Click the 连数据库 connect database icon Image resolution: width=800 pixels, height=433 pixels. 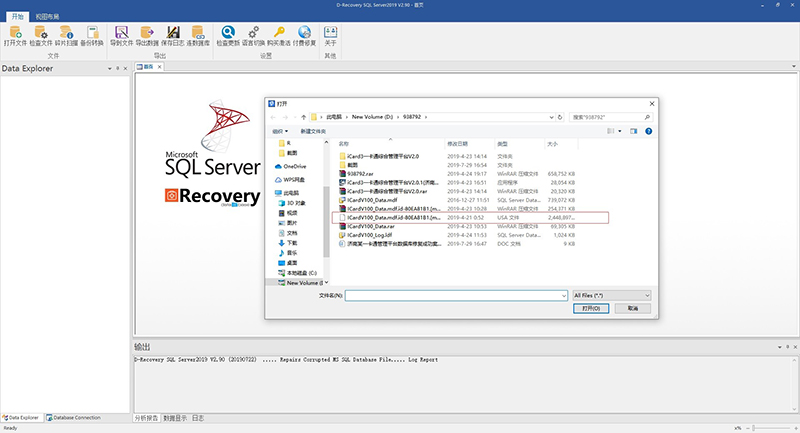click(198, 32)
